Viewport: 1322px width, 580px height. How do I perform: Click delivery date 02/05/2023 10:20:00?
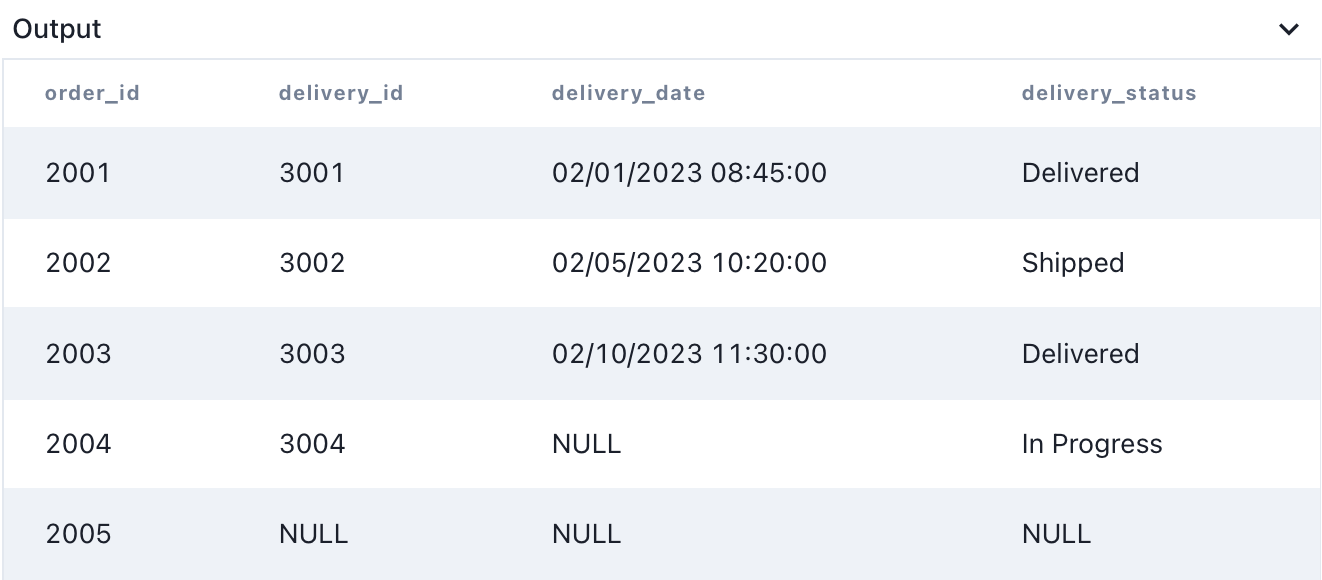pyautogui.click(x=689, y=263)
